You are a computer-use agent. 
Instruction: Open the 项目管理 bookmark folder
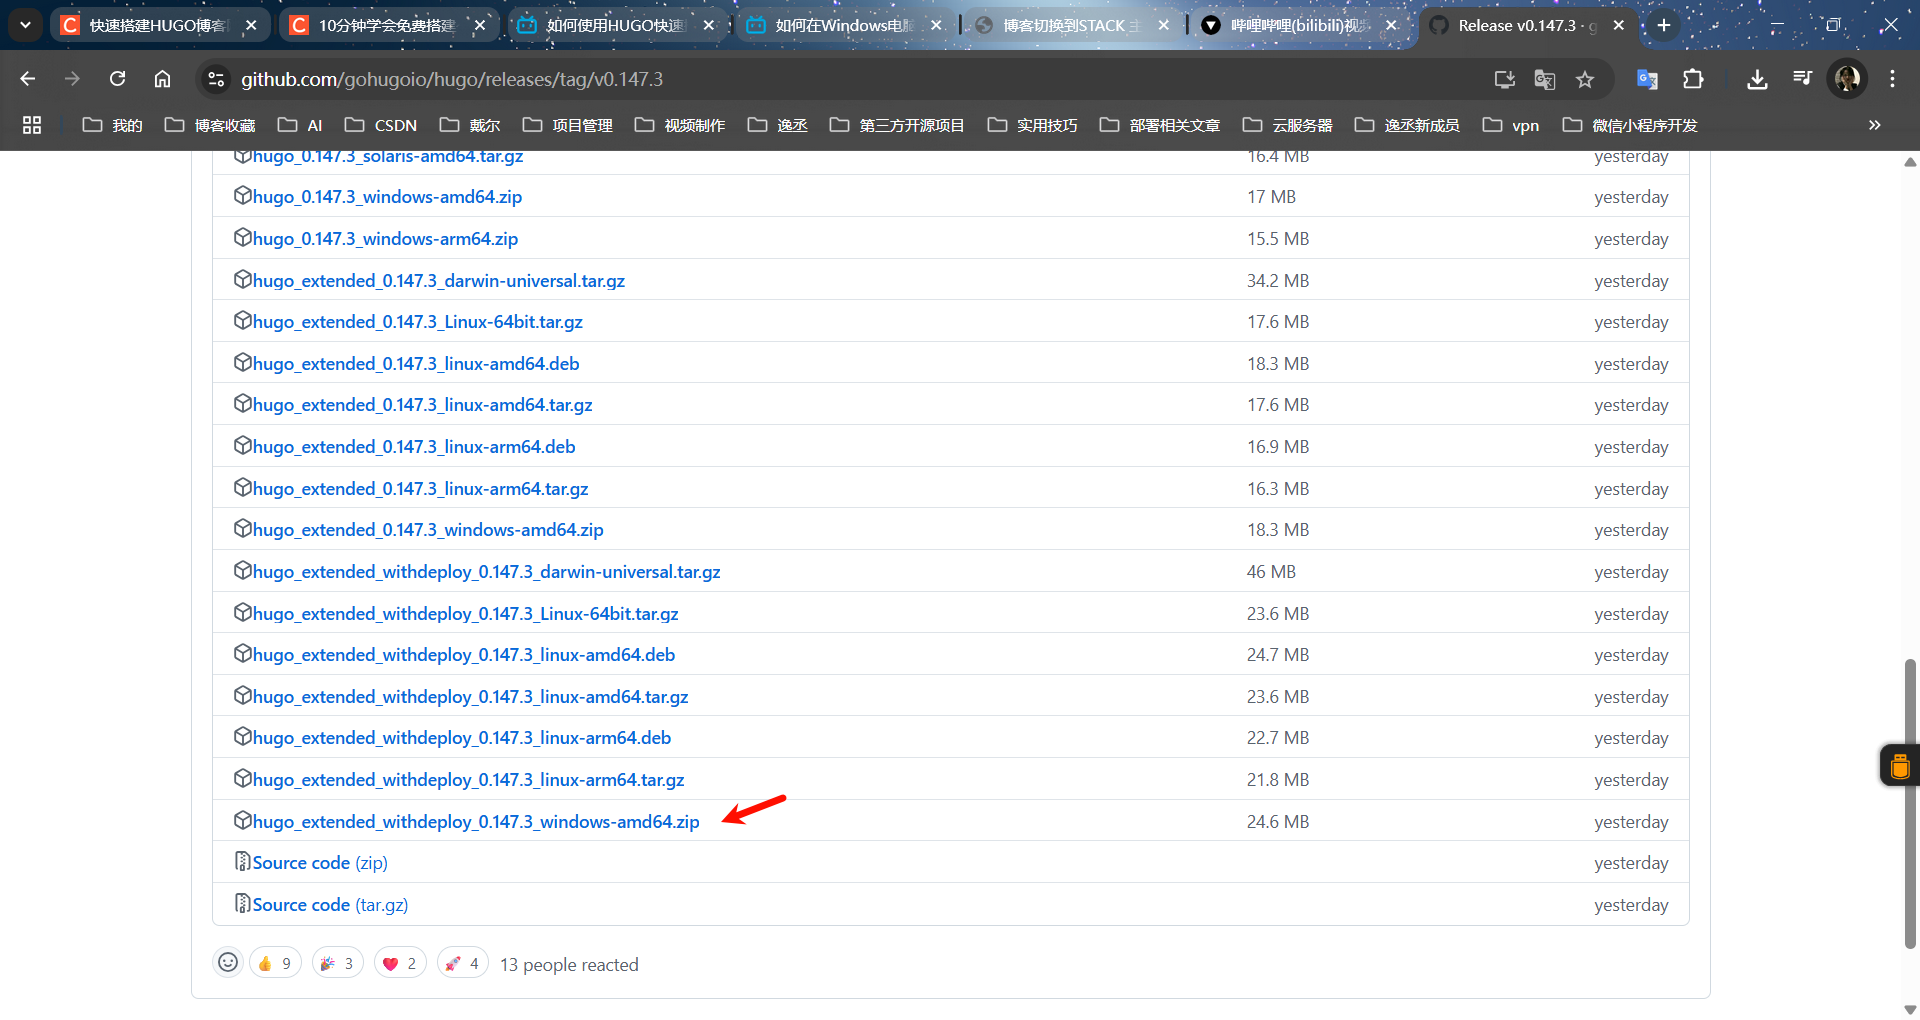tap(568, 125)
